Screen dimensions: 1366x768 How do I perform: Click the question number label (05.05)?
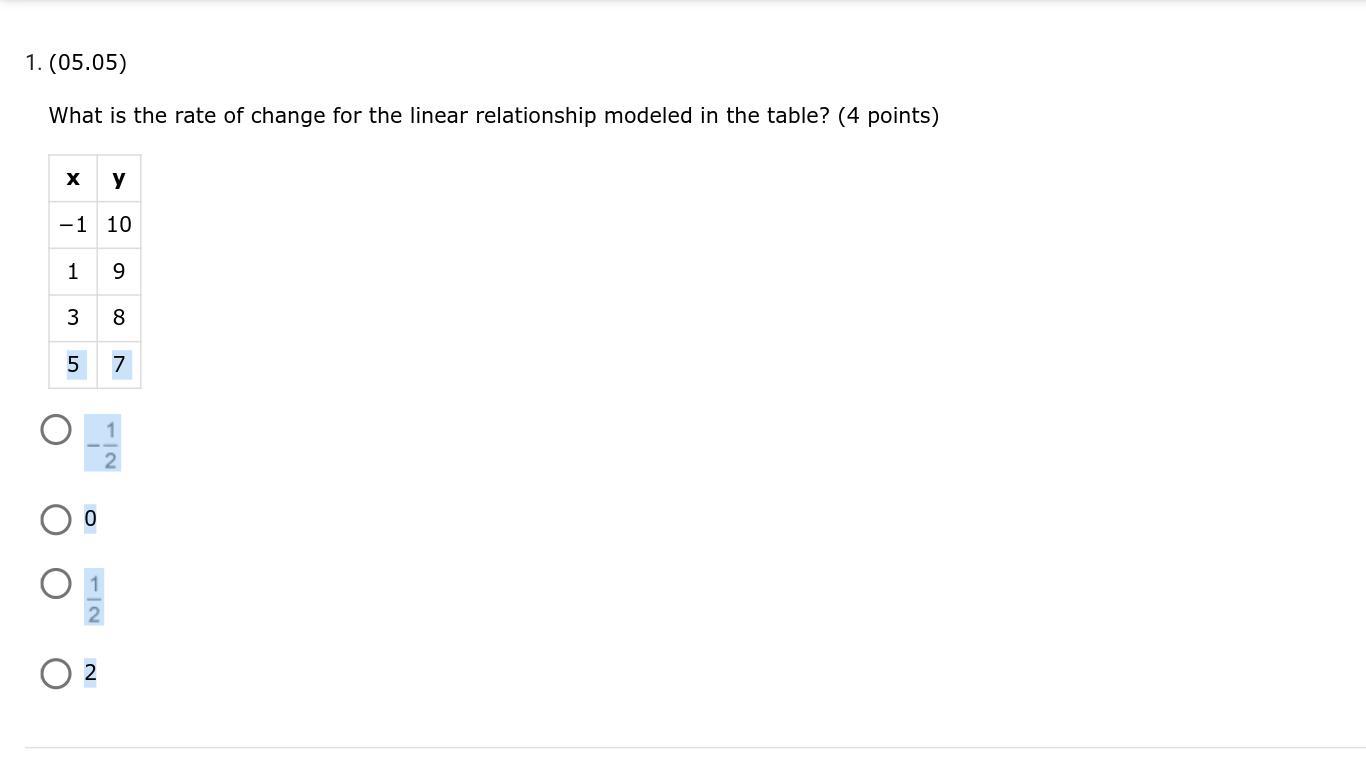point(88,63)
